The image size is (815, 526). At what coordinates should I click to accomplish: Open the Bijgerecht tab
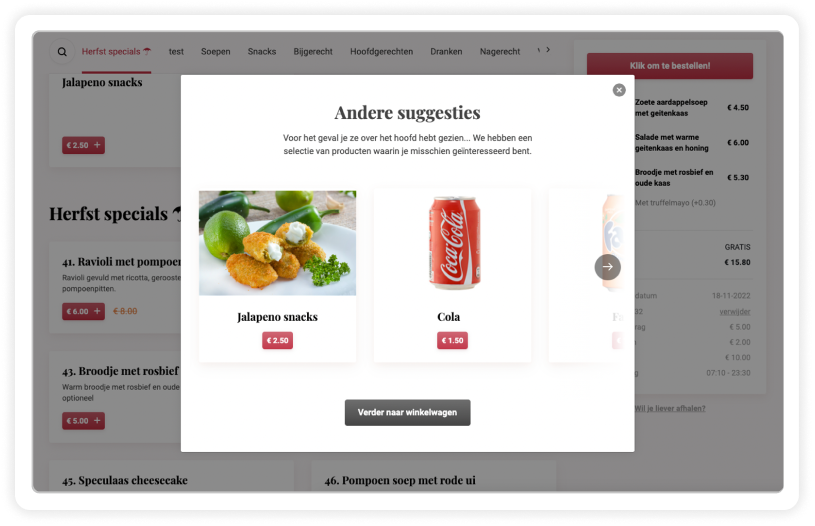313,51
